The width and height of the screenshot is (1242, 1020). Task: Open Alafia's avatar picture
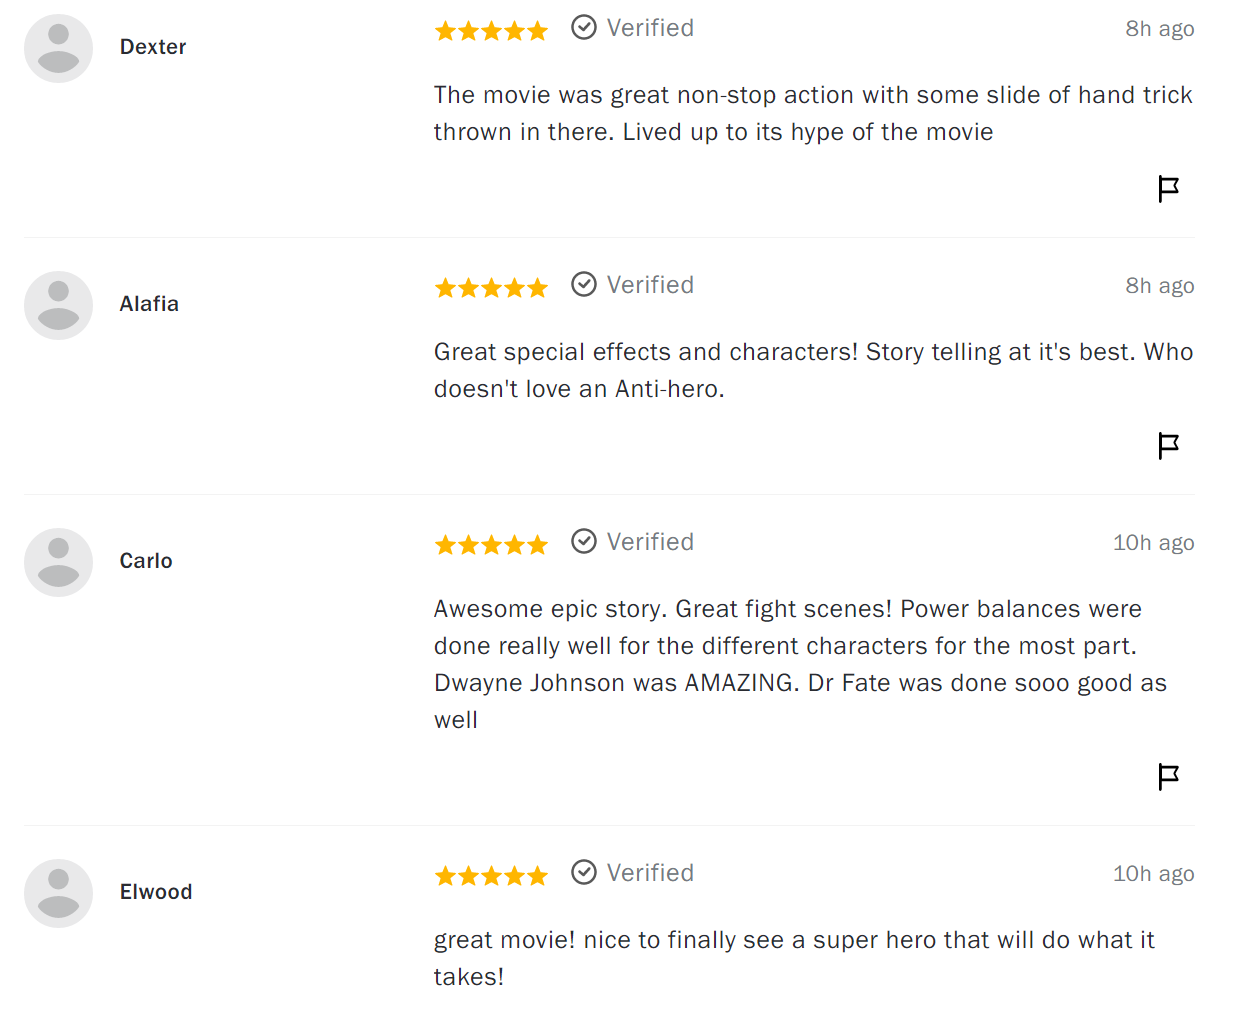coord(58,305)
